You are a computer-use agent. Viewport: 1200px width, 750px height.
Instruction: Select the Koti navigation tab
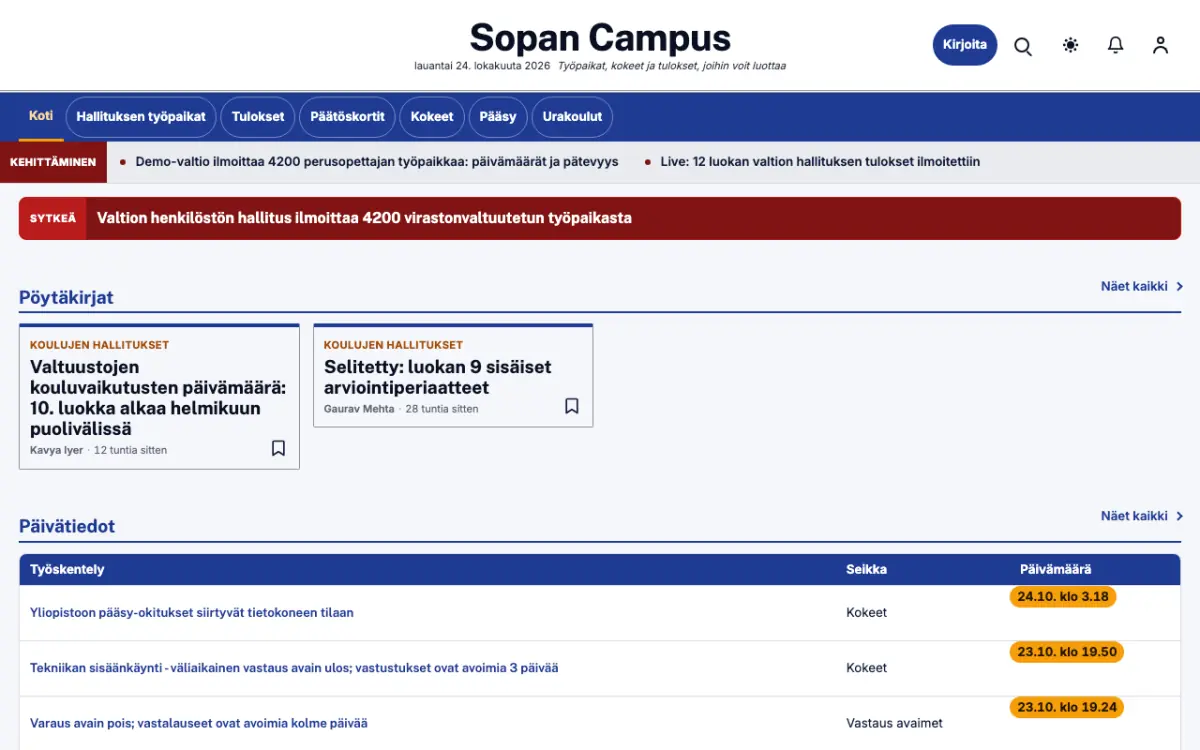(x=41, y=116)
